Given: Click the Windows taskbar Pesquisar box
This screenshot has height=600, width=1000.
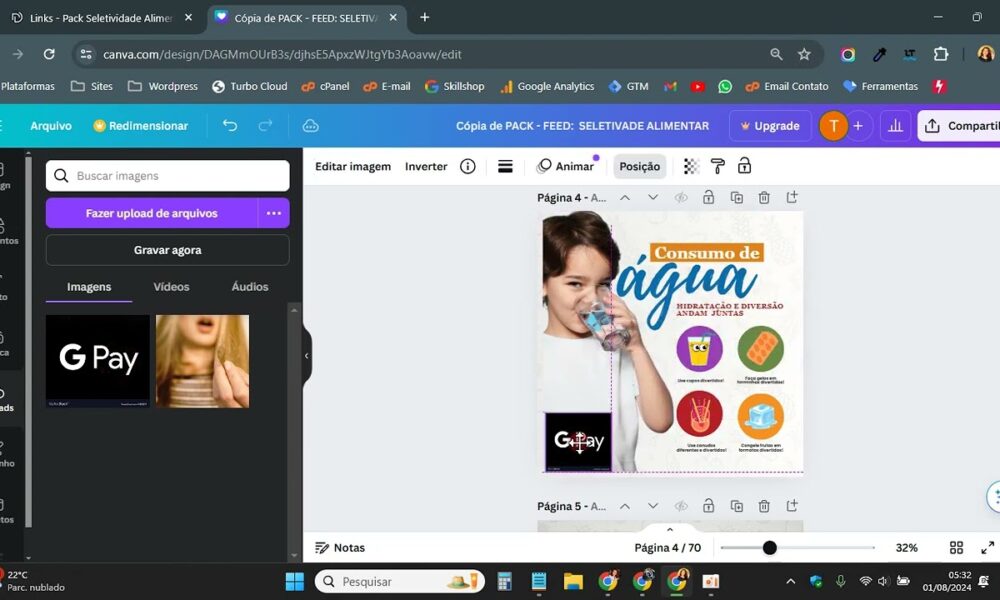Looking at the screenshot, I should pos(400,582).
